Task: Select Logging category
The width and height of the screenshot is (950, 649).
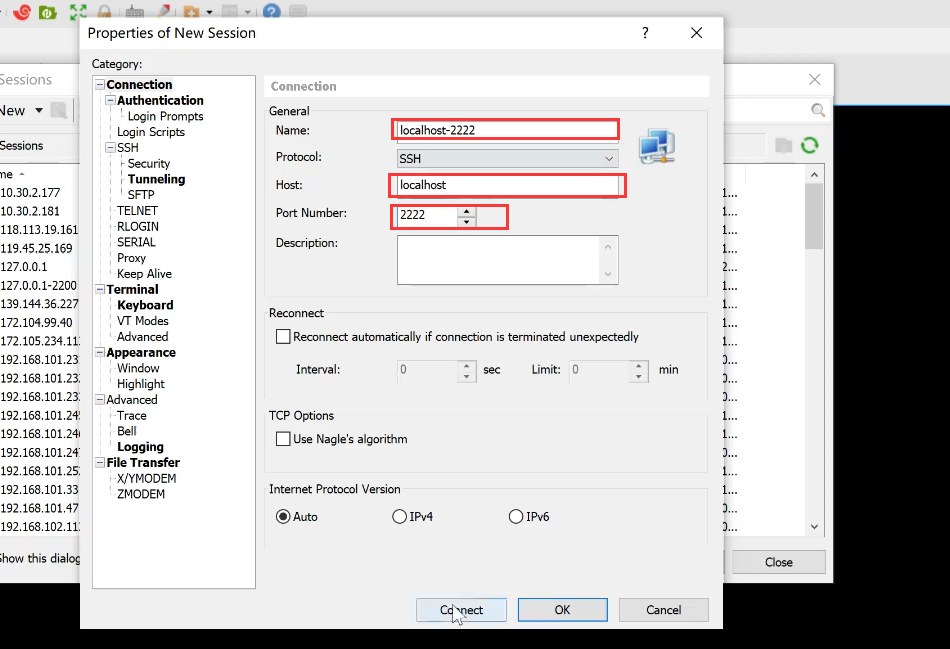Action: pyautogui.click(x=140, y=447)
